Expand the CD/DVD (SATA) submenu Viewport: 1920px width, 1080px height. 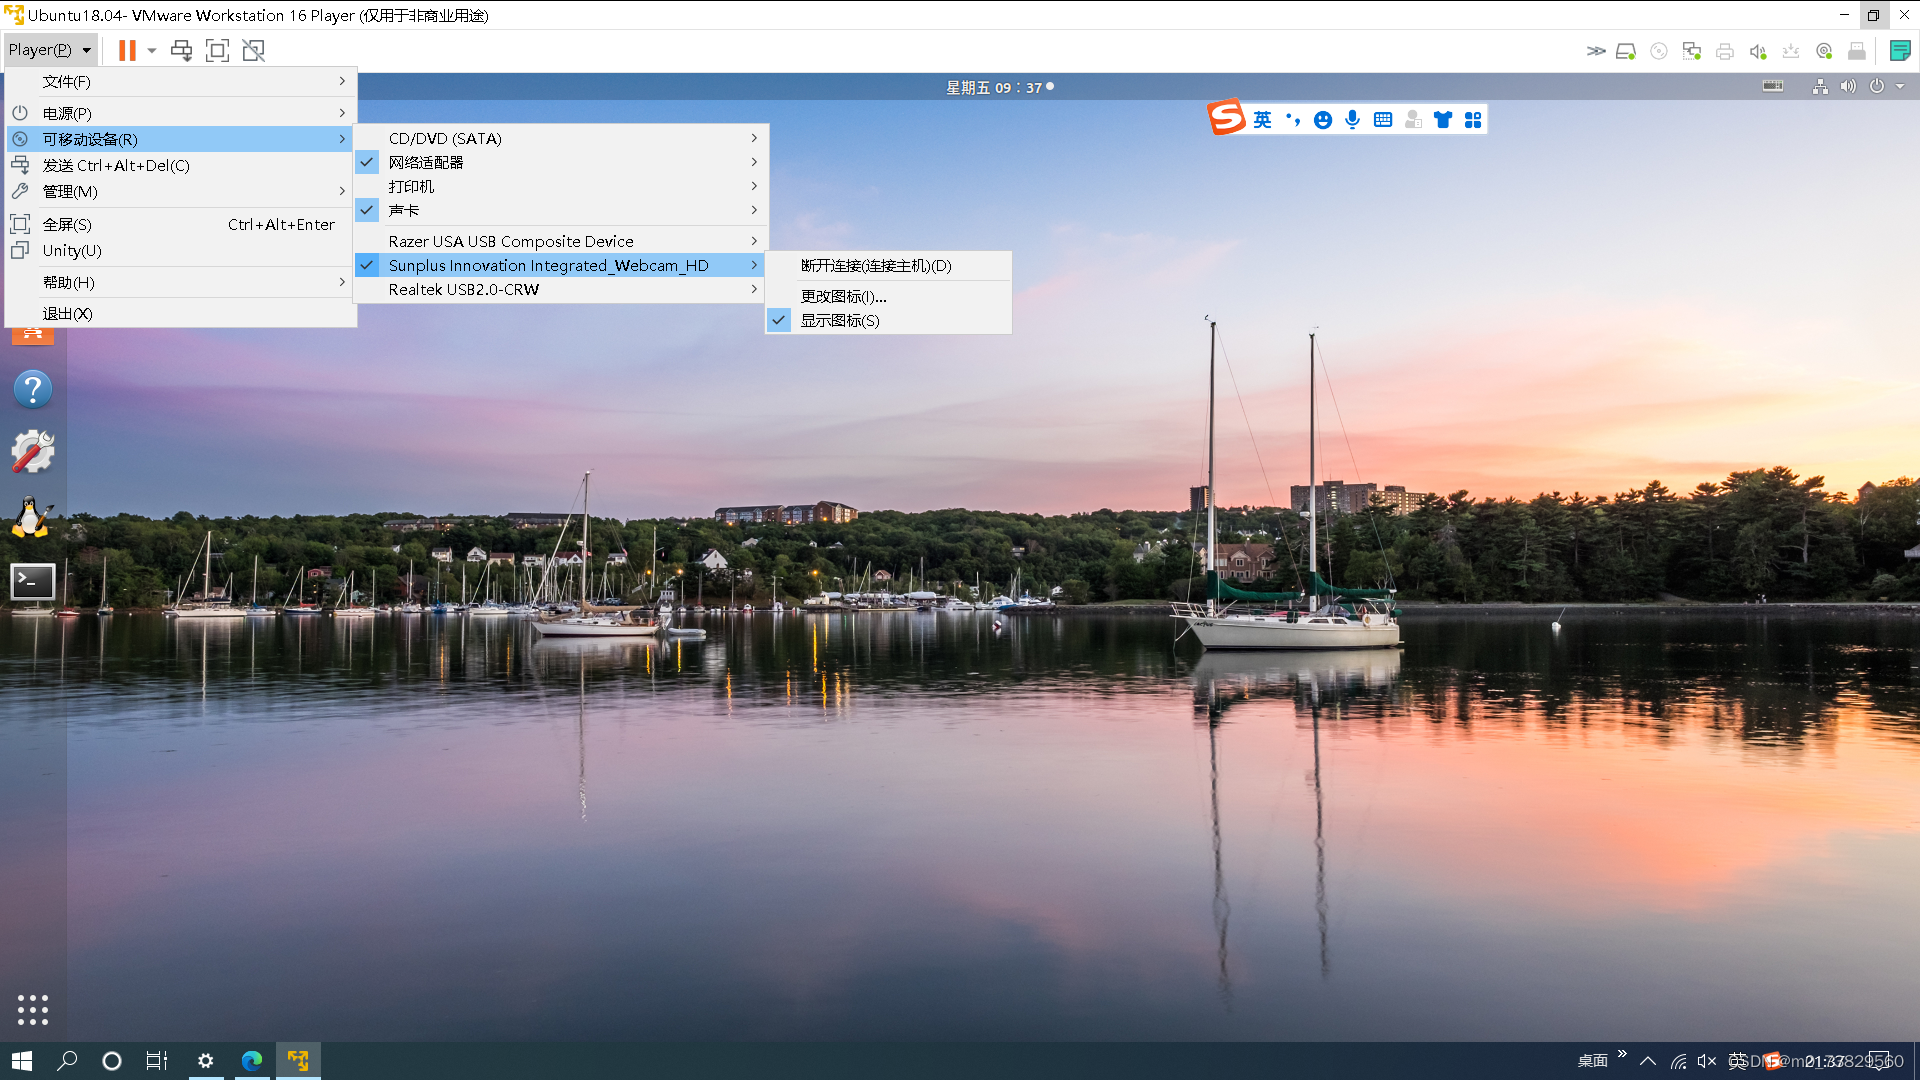(561, 138)
